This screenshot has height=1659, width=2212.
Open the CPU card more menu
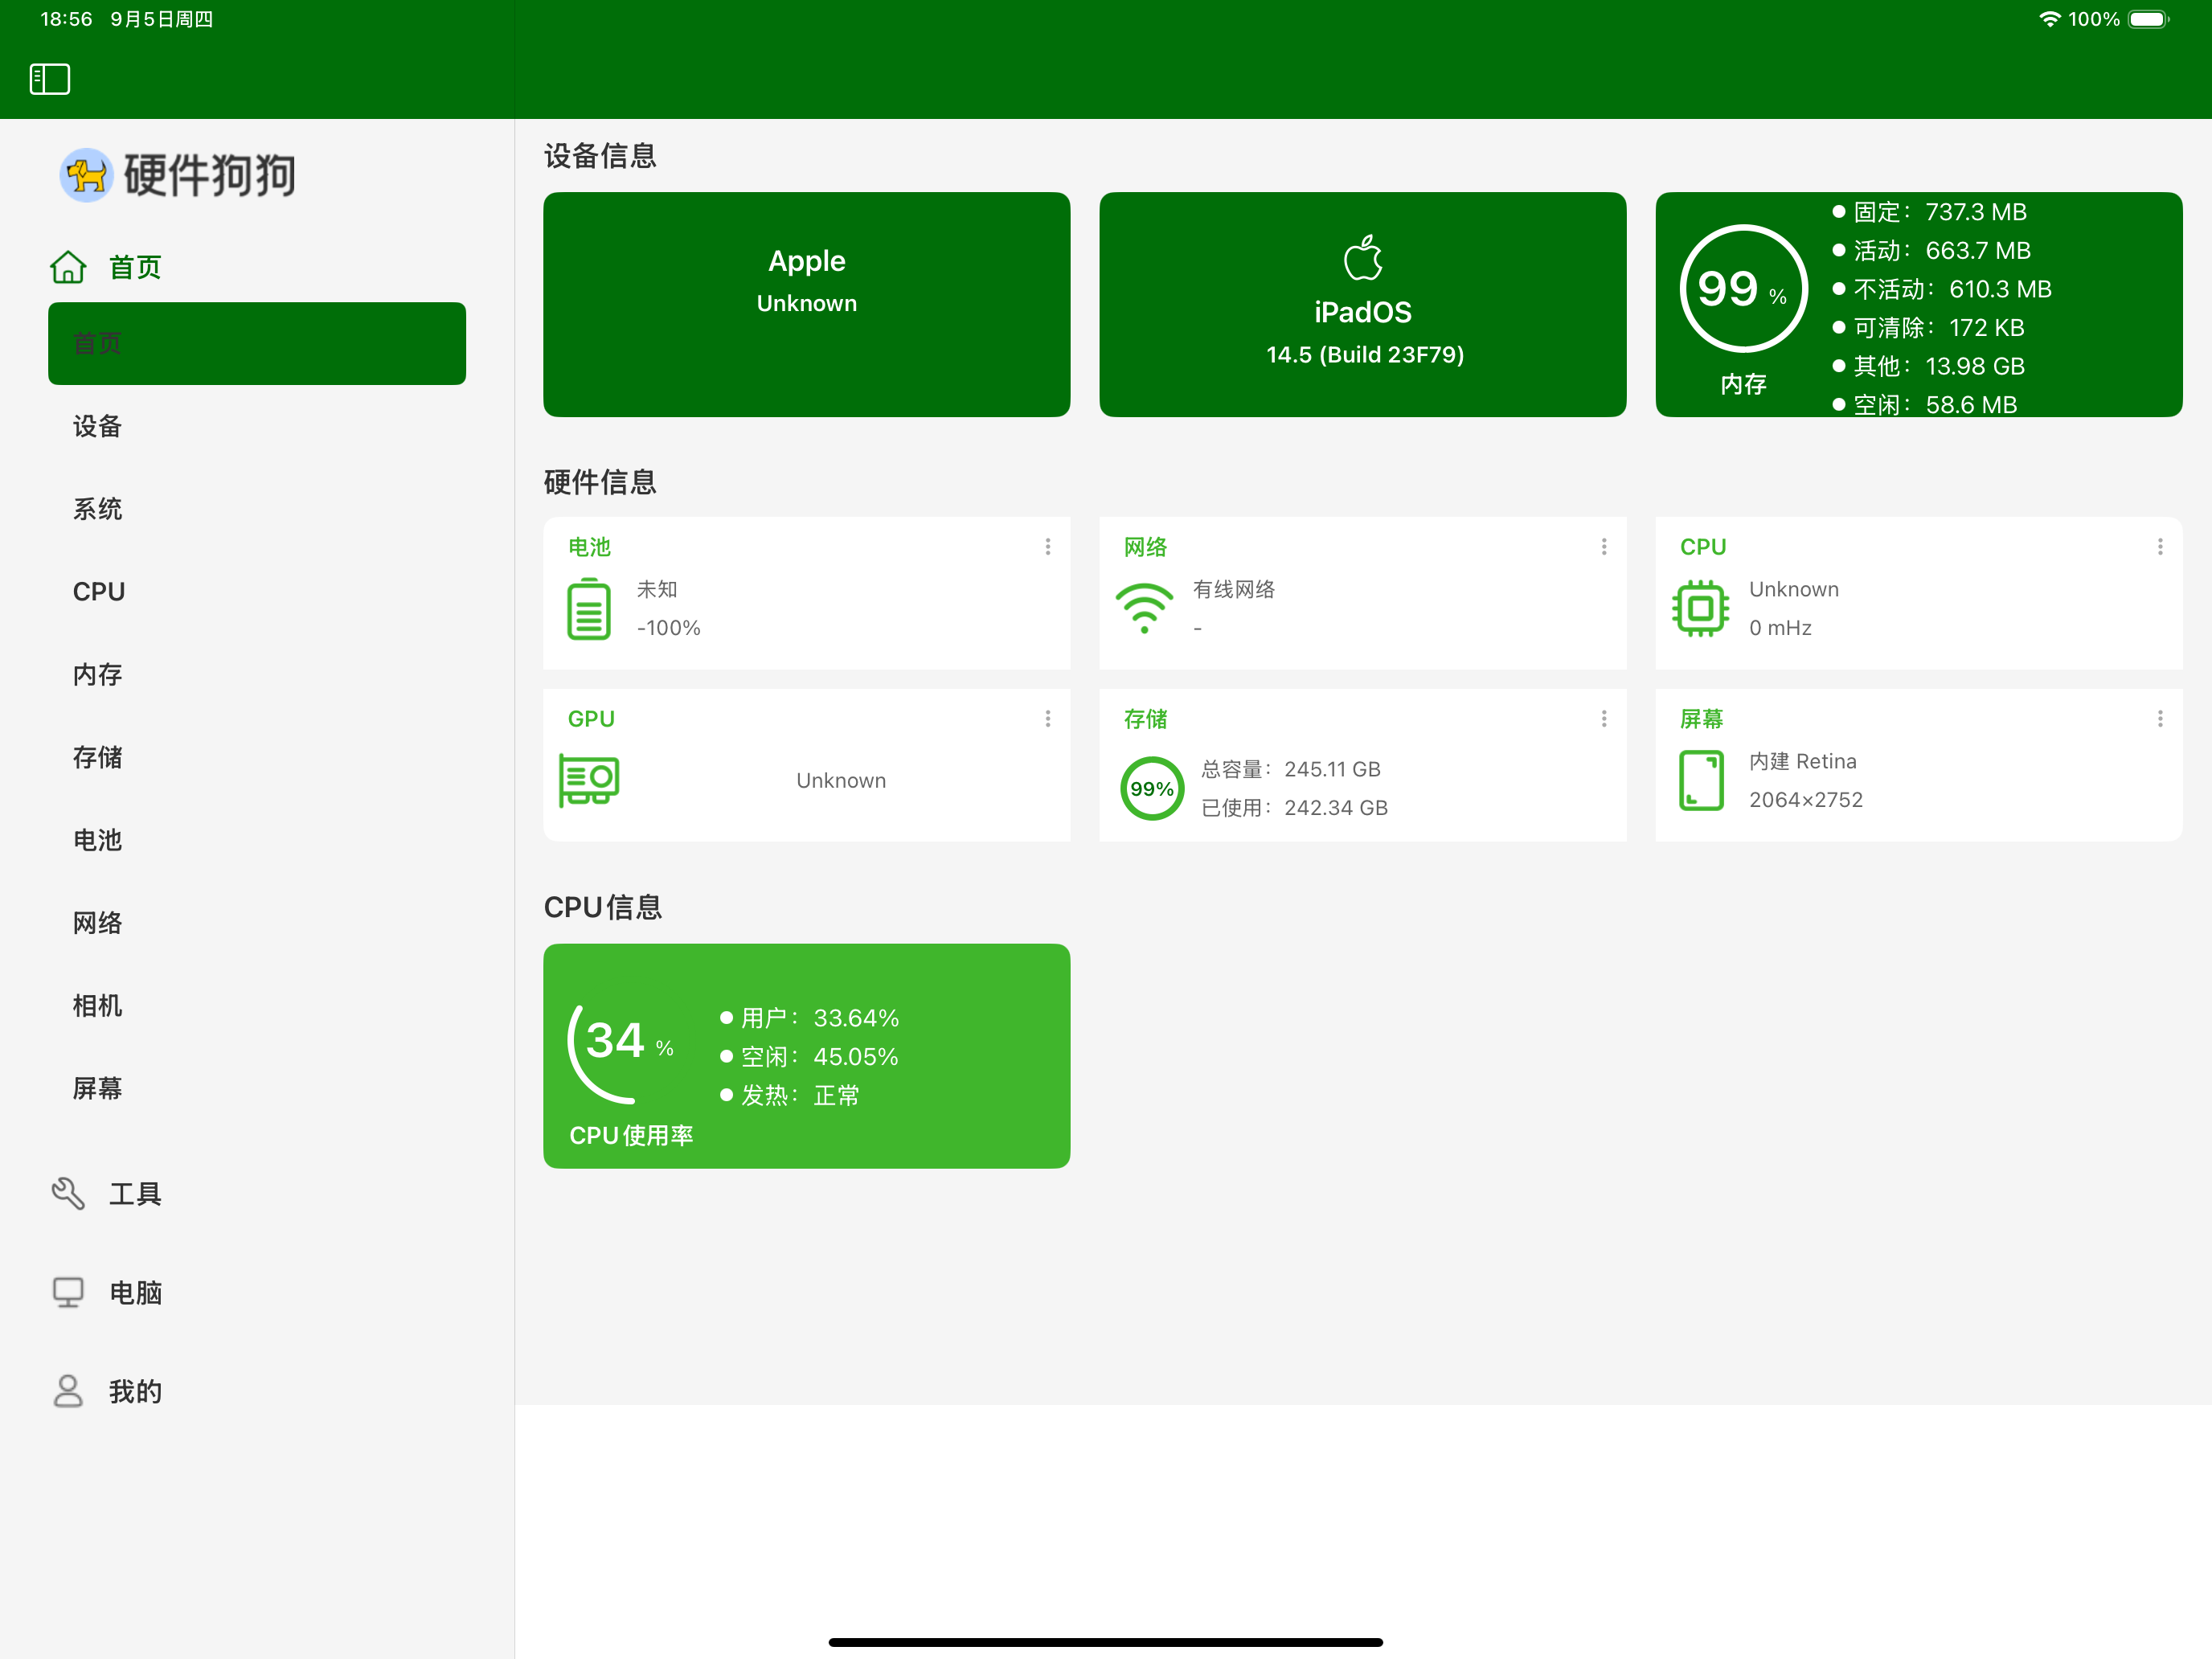pyautogui.click(x=2160, y=546)
